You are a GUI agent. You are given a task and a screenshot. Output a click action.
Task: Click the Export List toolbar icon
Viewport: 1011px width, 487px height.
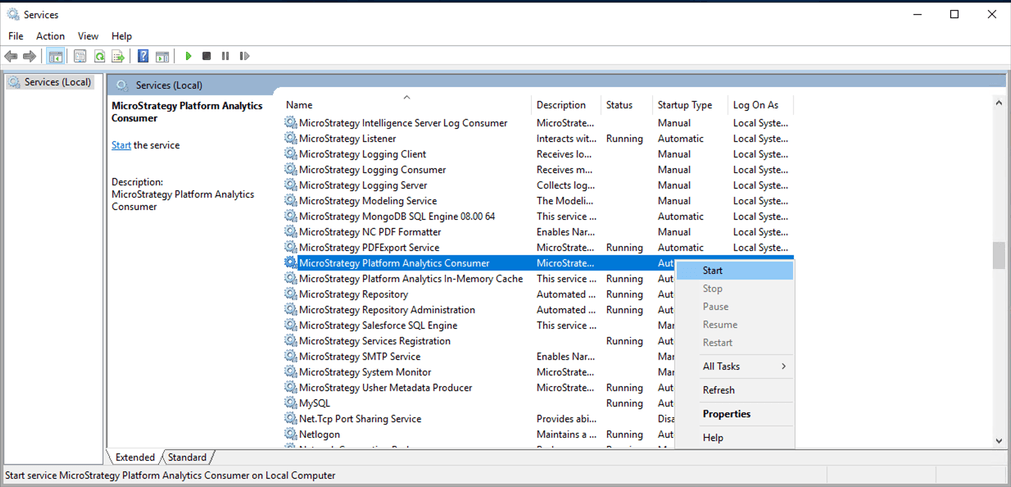[x=118, y=56]
